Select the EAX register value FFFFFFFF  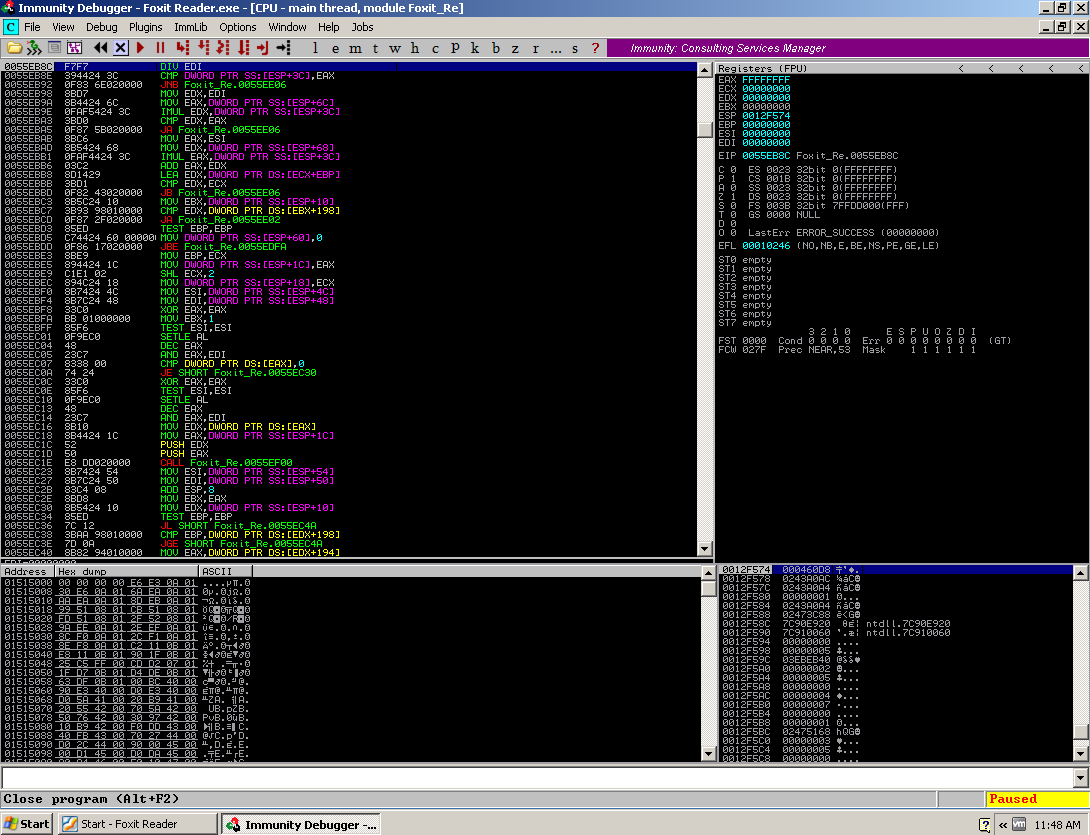tap(765, 80)
